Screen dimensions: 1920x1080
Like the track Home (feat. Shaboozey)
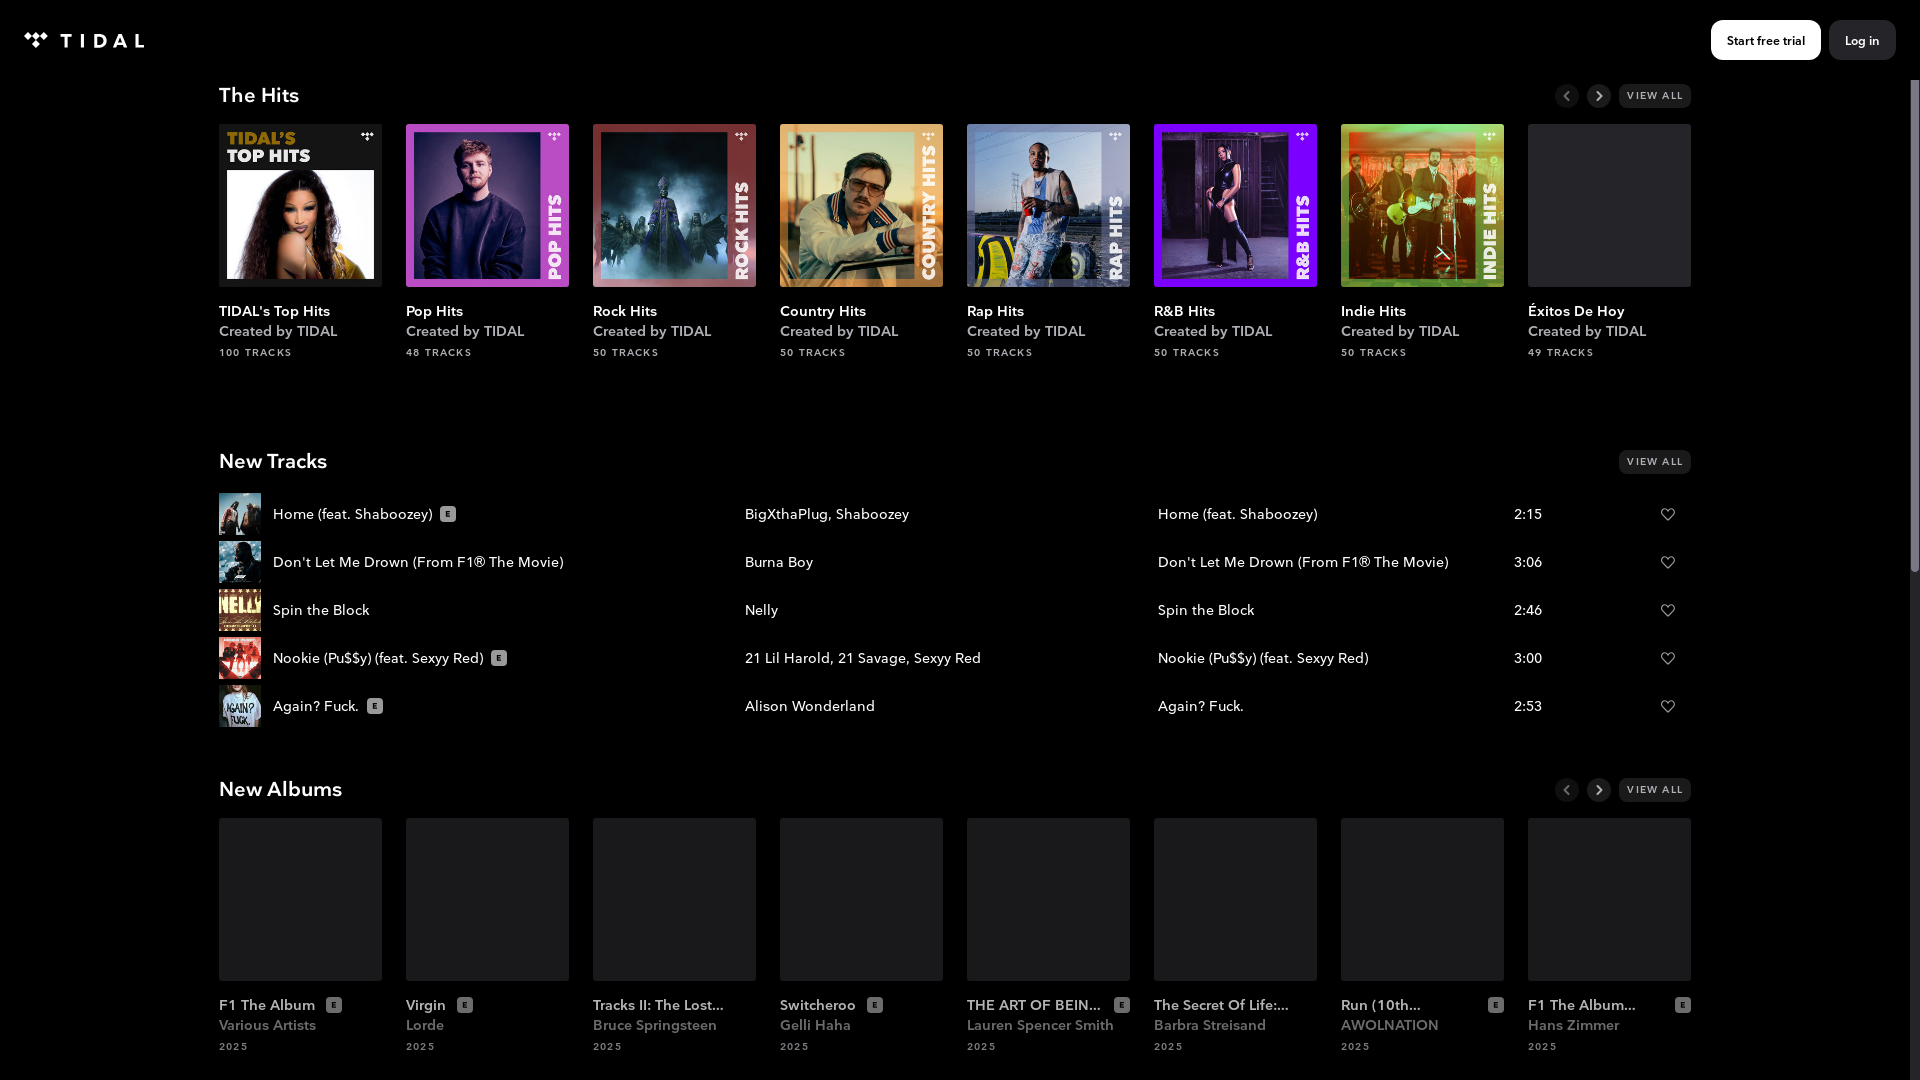(1668, 514)
